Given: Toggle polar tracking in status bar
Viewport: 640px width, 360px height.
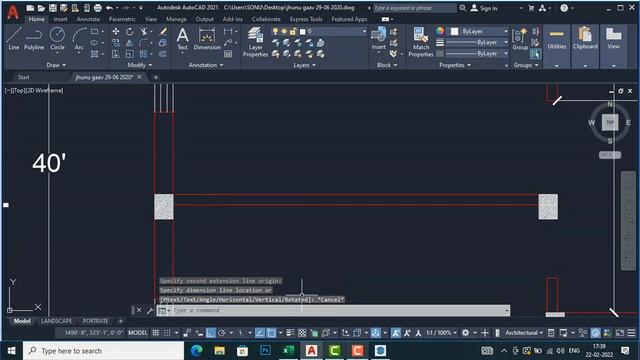Looking at the screenshot, I should 222,333.
